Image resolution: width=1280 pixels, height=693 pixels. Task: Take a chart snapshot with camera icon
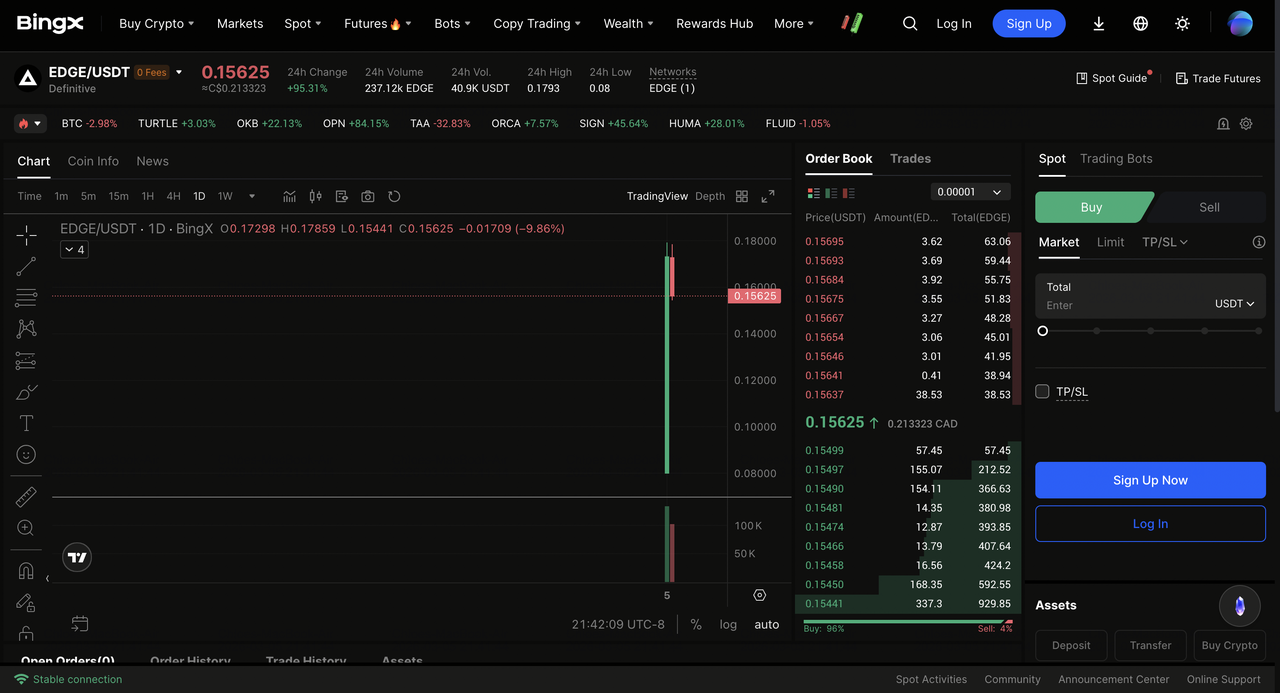coord(368,196)
